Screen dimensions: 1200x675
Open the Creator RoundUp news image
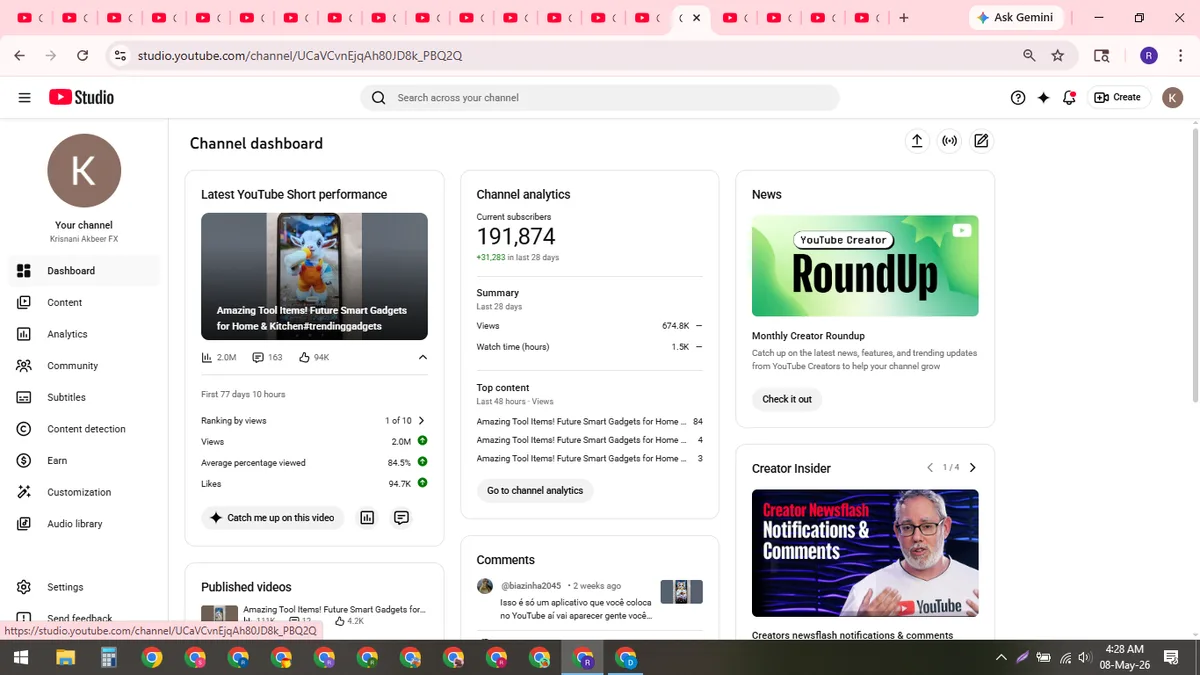[865, 266]
